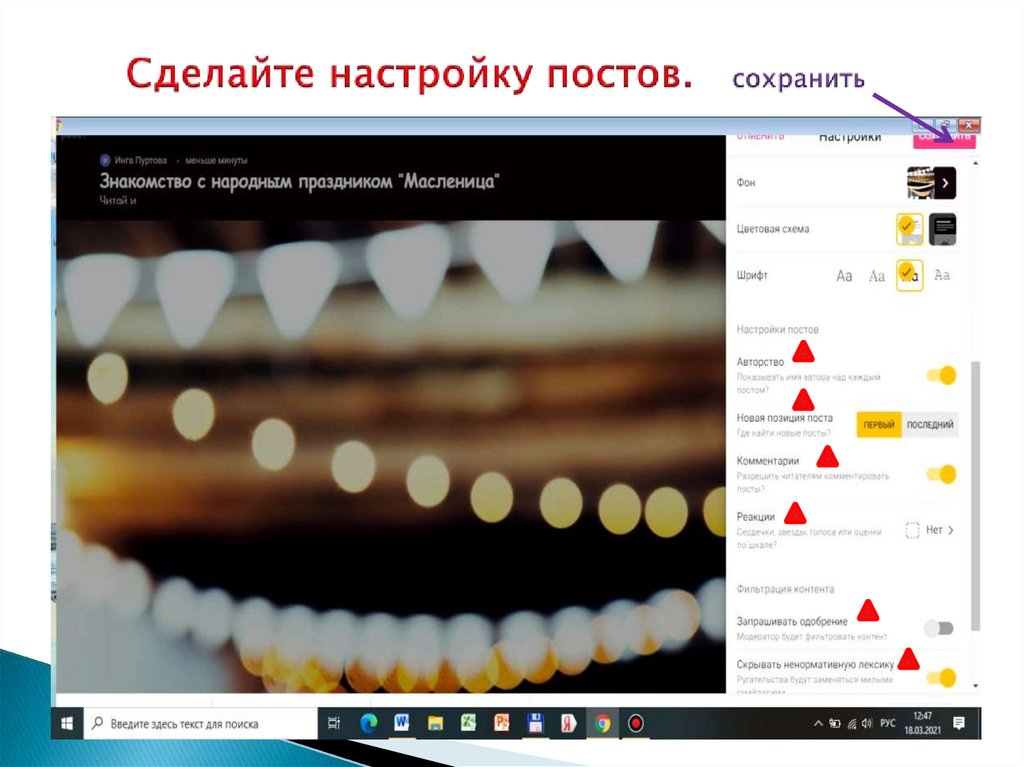Open the Фон background picker arrow
1024x767 pixels.
[x=945, y=183]
